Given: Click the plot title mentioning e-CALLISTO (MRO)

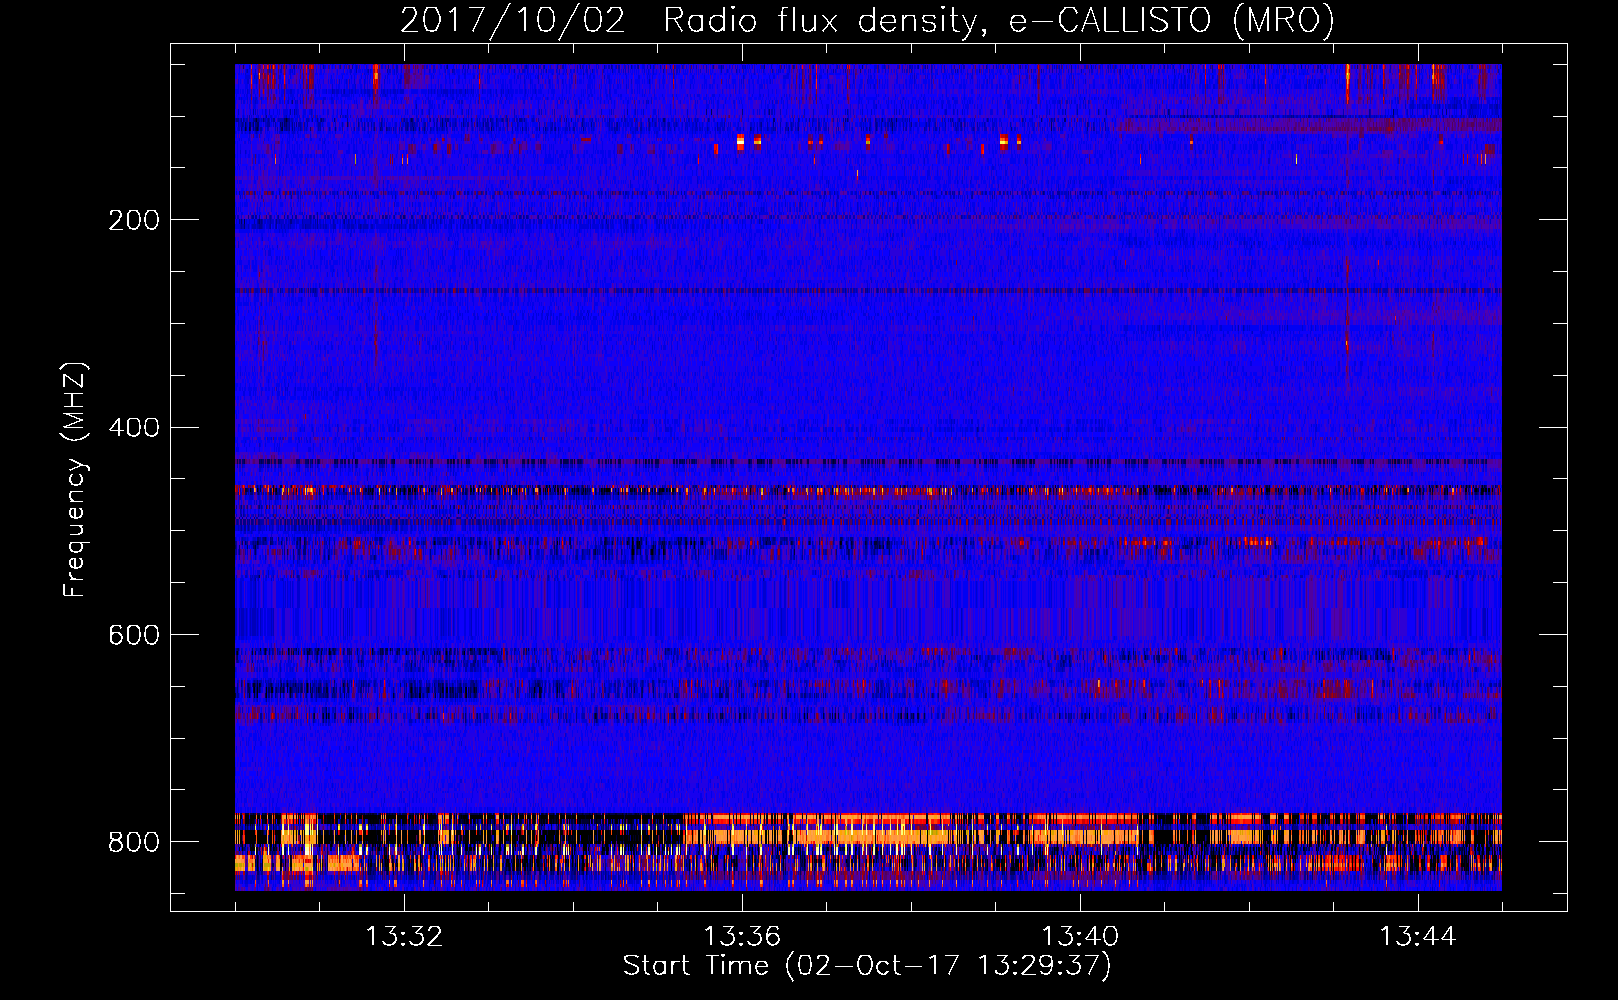Looking at the screenshot, I should pos(867,20).
